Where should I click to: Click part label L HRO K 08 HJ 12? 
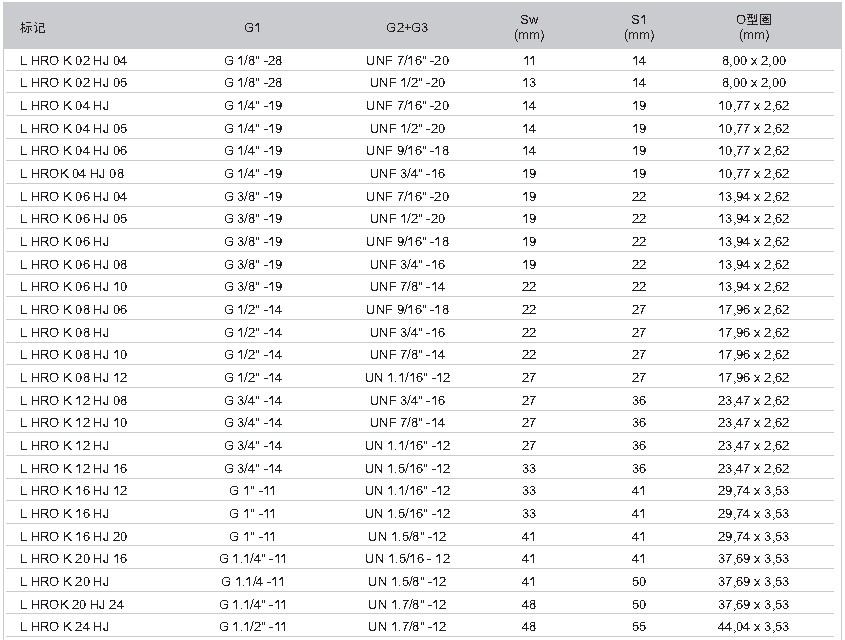pyautogui.click(x=73, y=378)
